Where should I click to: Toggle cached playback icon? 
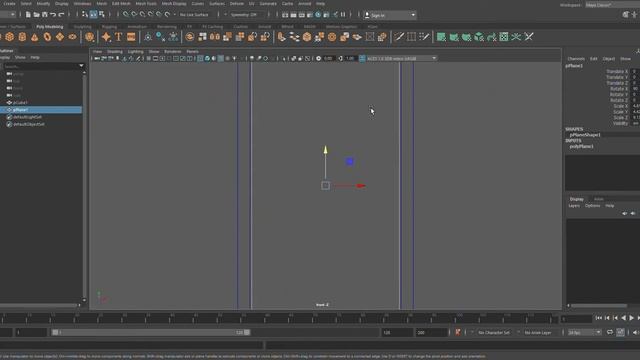[620, 332]
